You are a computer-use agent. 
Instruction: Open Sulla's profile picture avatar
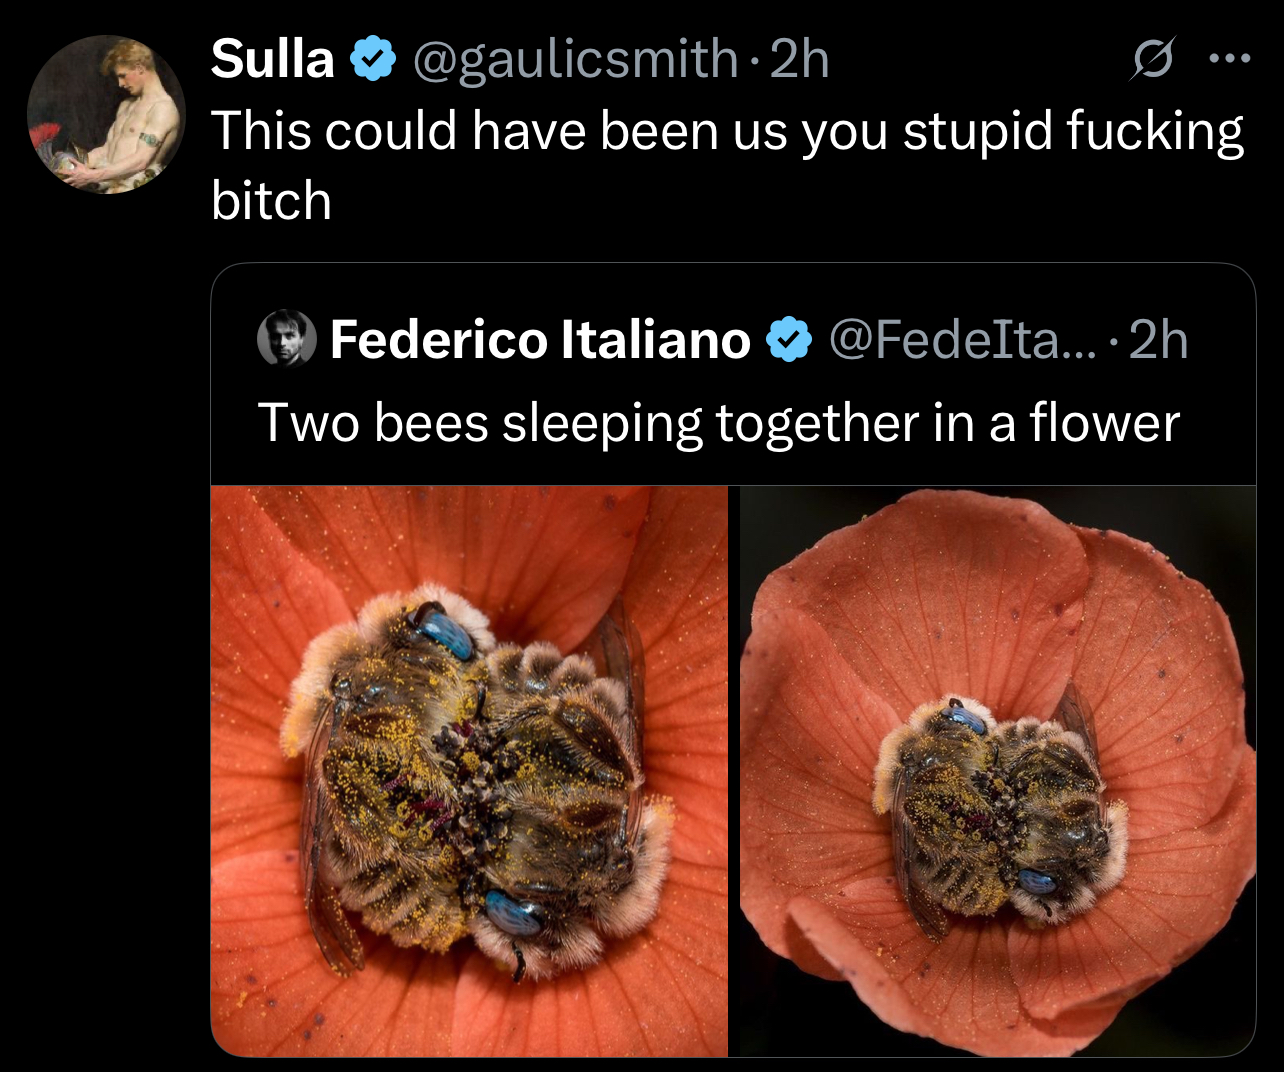pos(106,114)
